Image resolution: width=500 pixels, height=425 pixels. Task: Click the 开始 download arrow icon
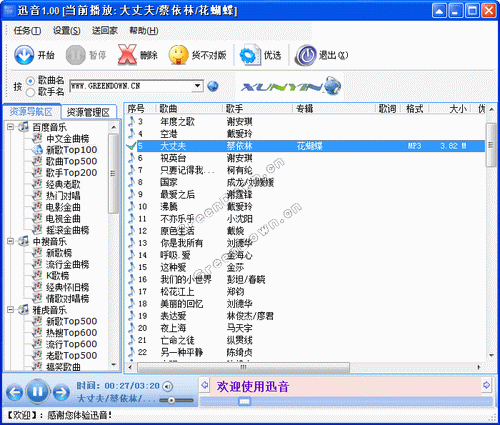[x=24, y=55]
